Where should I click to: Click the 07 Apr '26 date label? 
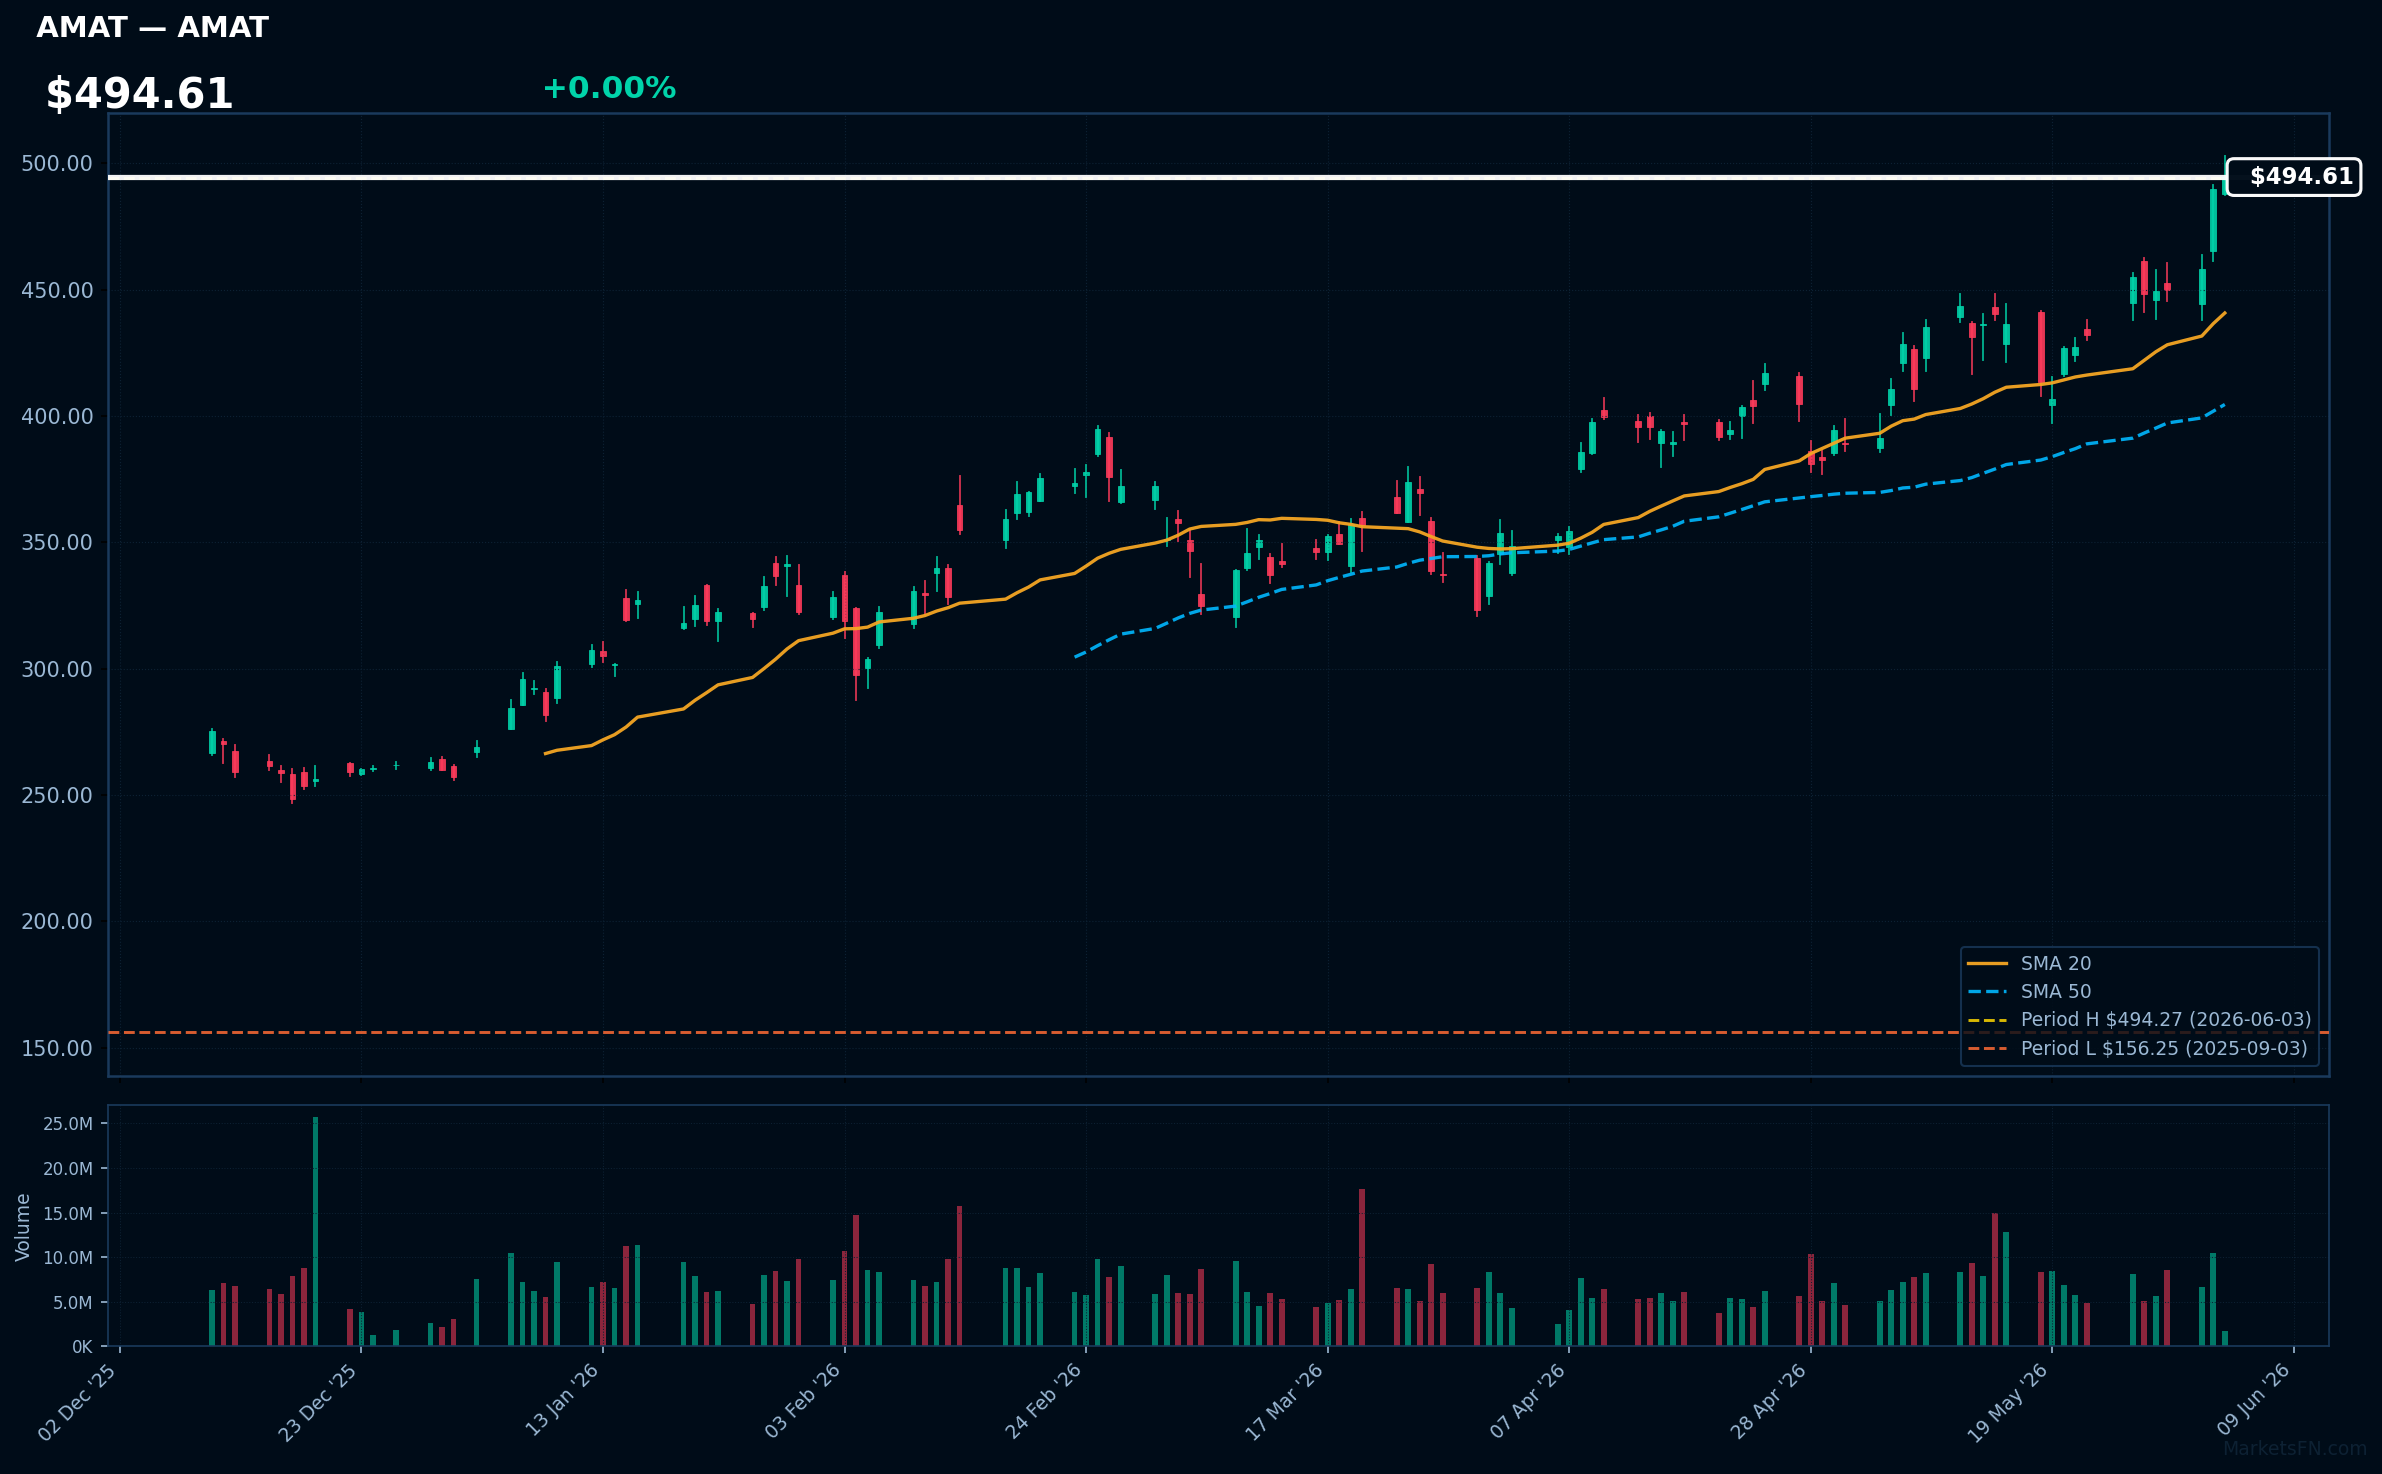pos(1528,1402)
